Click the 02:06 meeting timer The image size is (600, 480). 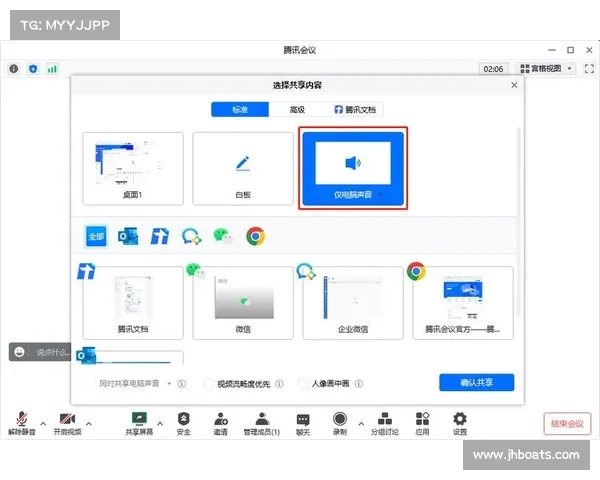(x=493, y=69)
